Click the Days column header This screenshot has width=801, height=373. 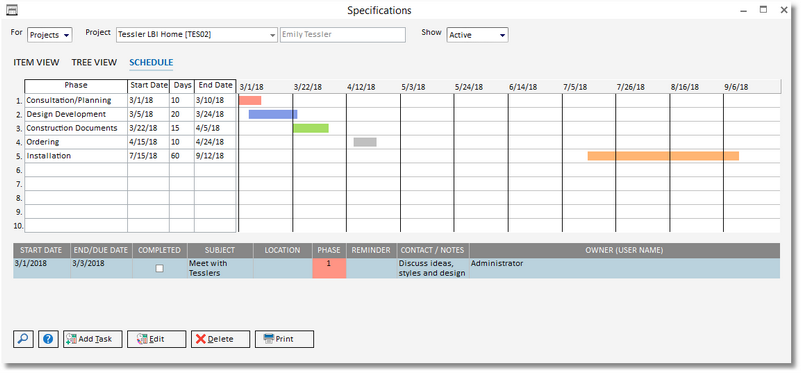click(x=182, y=86)
